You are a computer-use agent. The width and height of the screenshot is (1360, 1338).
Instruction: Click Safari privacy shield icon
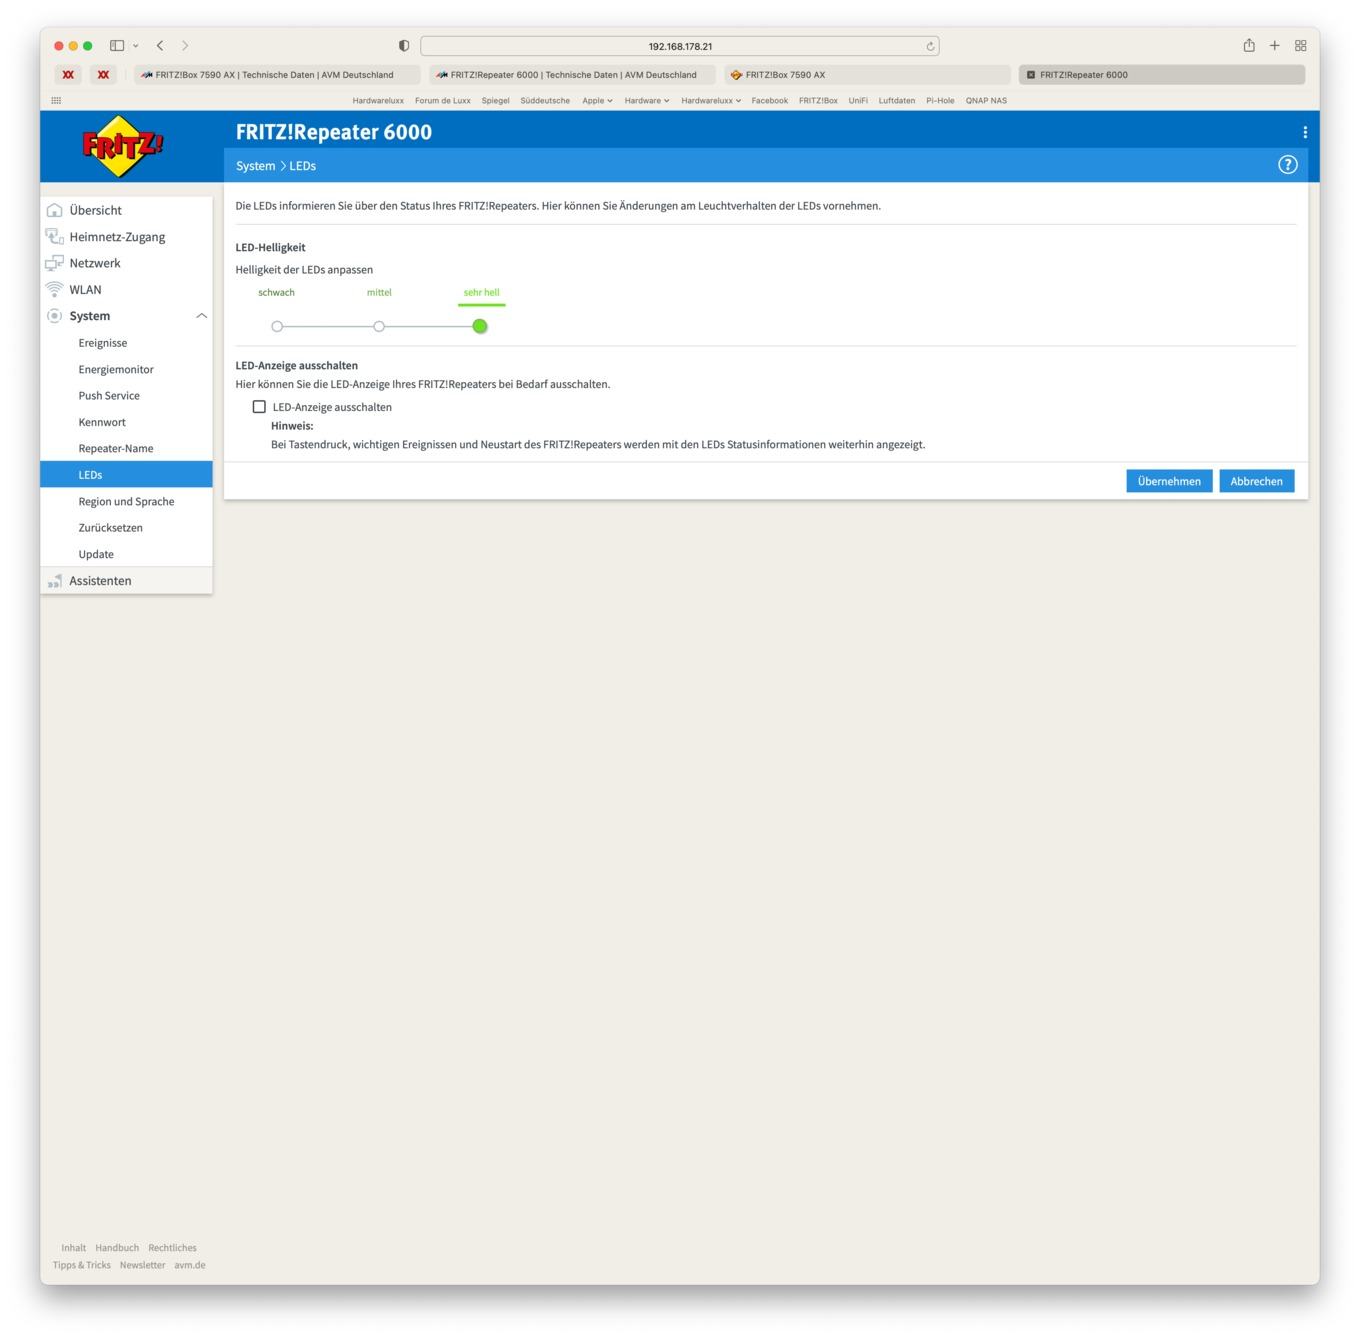404,46
